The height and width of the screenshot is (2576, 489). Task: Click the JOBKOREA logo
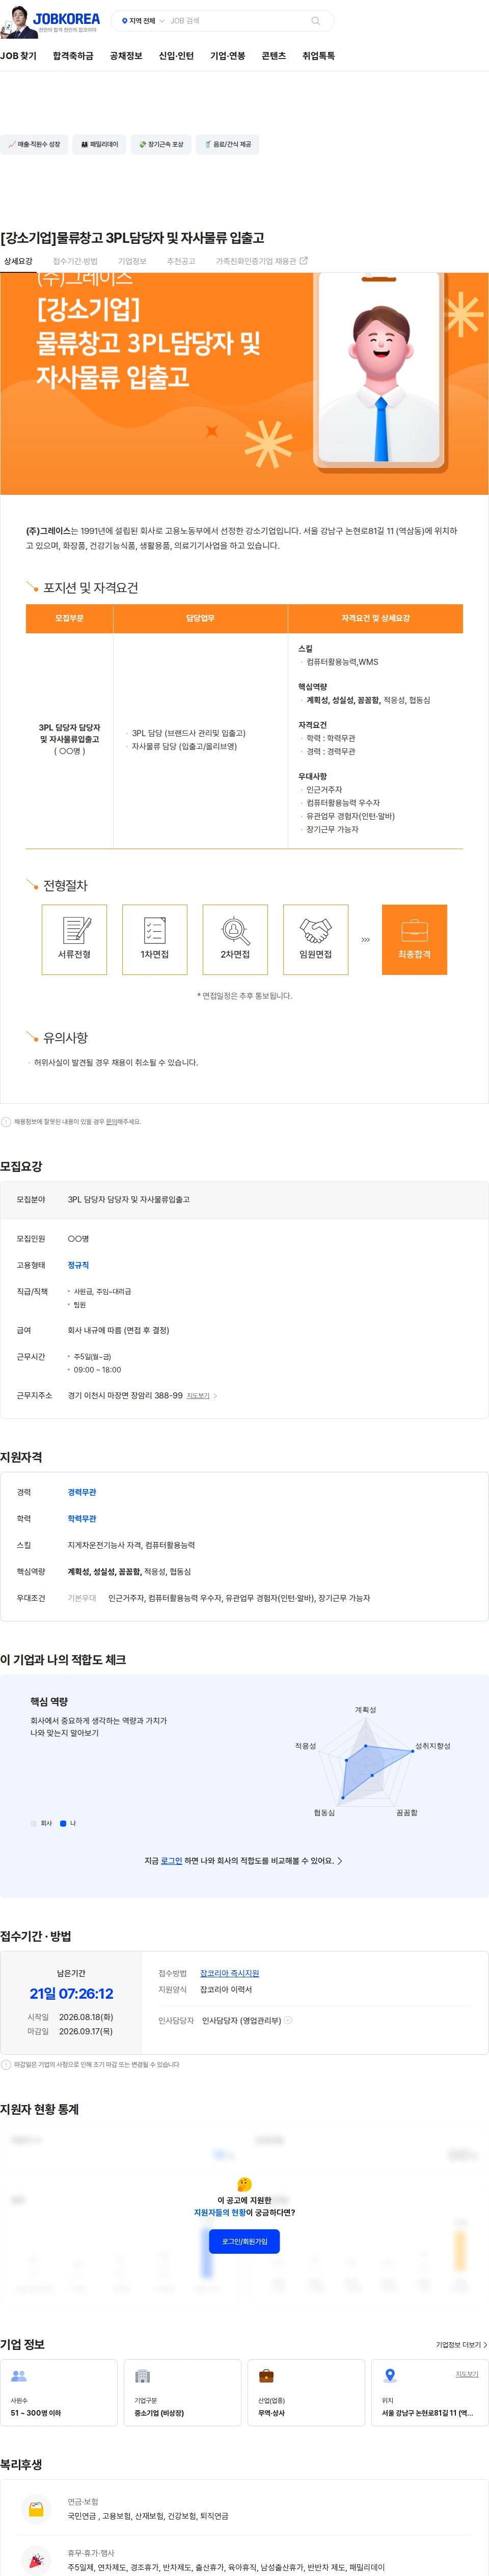[x=66, y=19]
